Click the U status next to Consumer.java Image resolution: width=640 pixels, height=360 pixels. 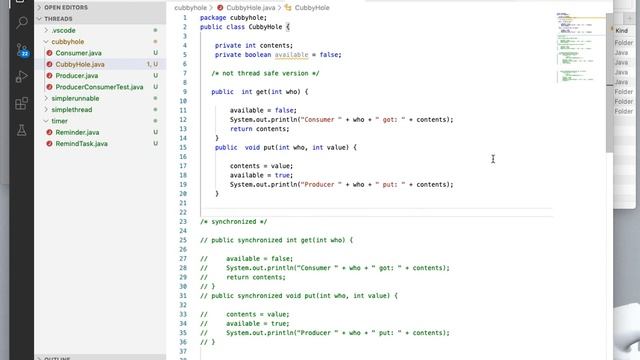[156, 53]
